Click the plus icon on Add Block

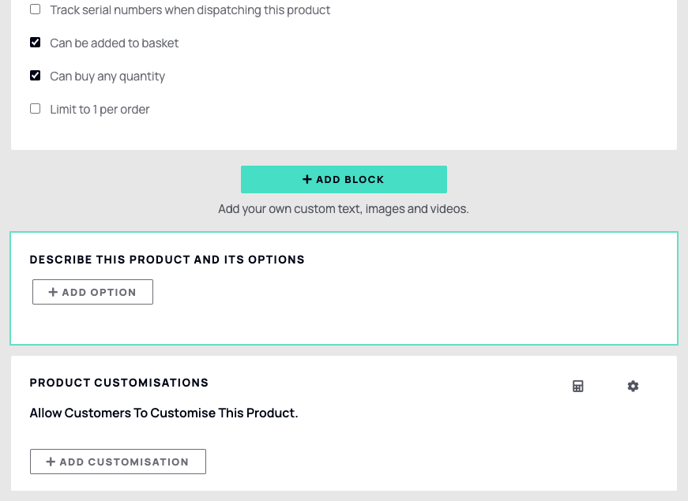point(307,179)
